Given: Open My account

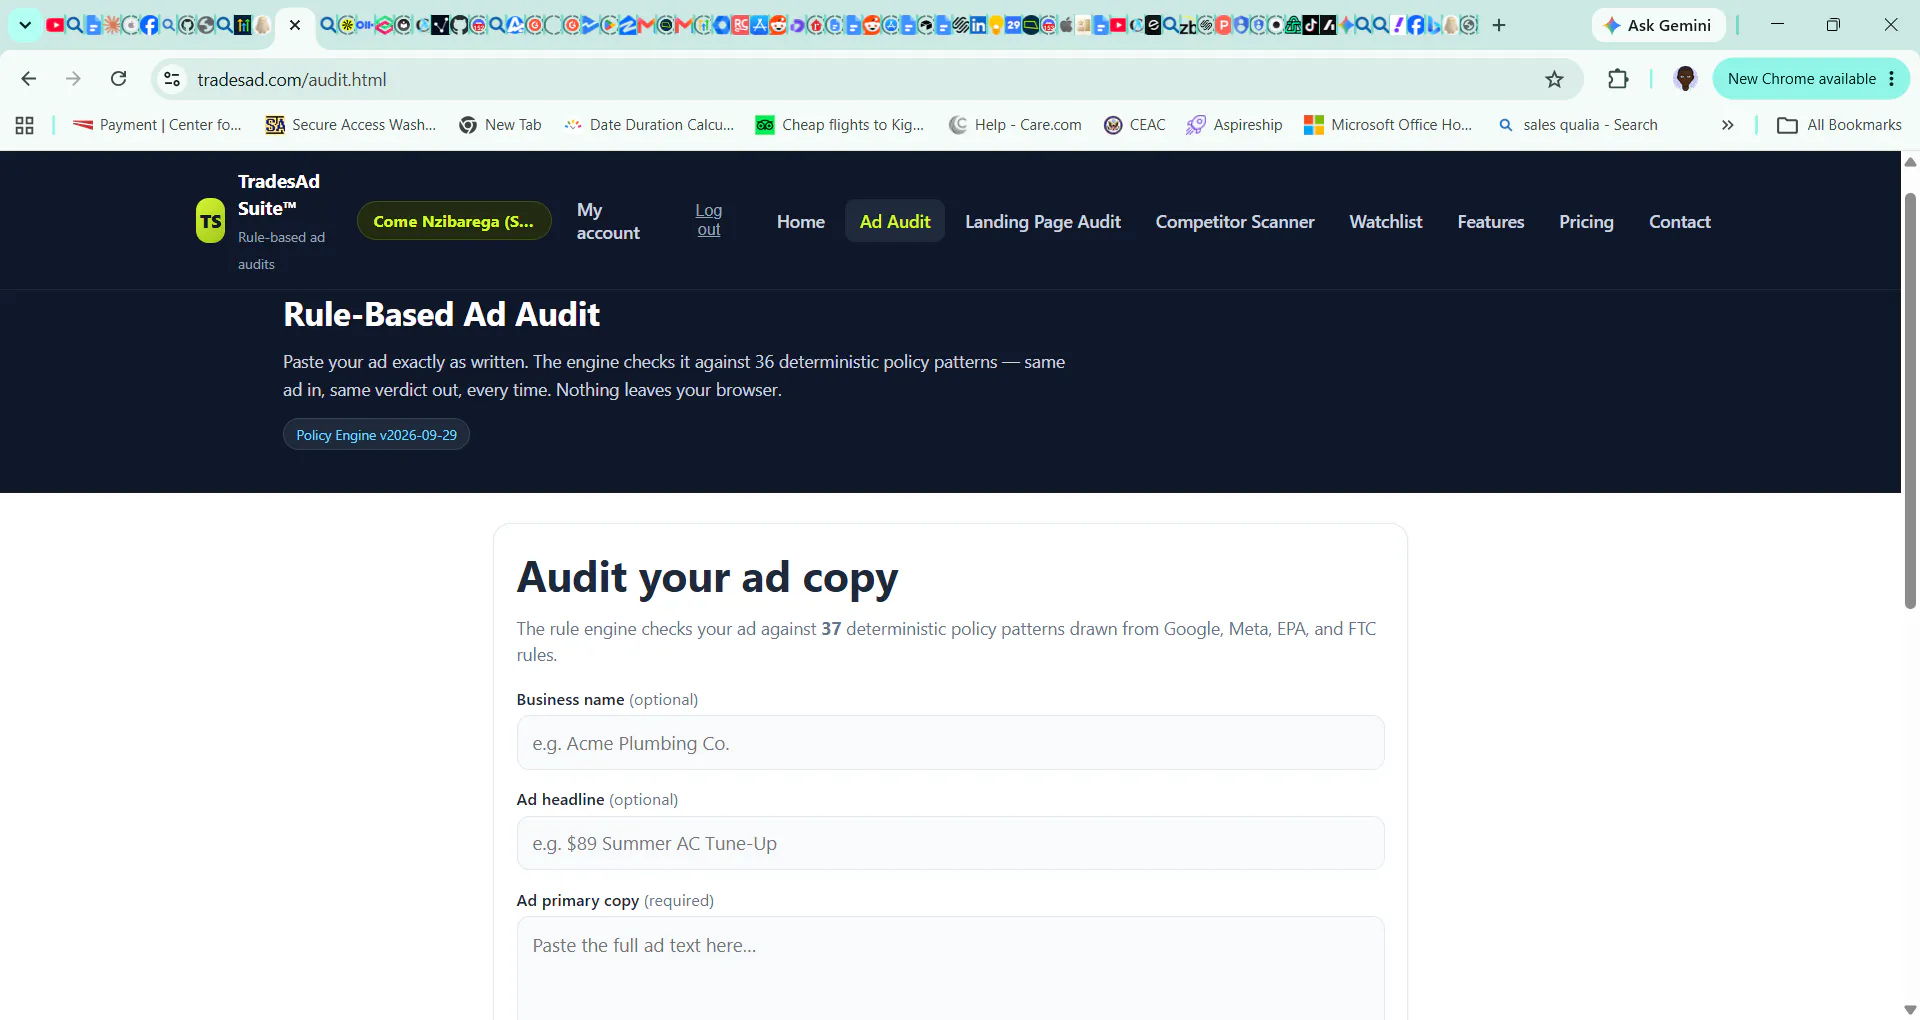Looking at the screenshot, I should [608, 221].
